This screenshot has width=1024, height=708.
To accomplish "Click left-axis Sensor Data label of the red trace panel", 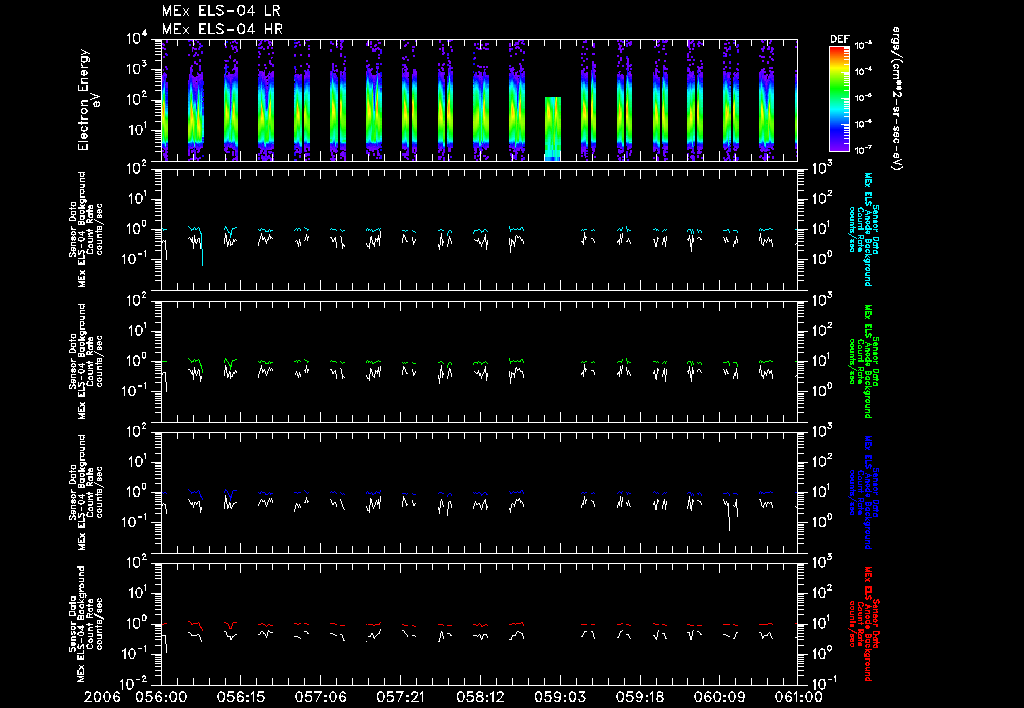I will click(x=86, y=624).
